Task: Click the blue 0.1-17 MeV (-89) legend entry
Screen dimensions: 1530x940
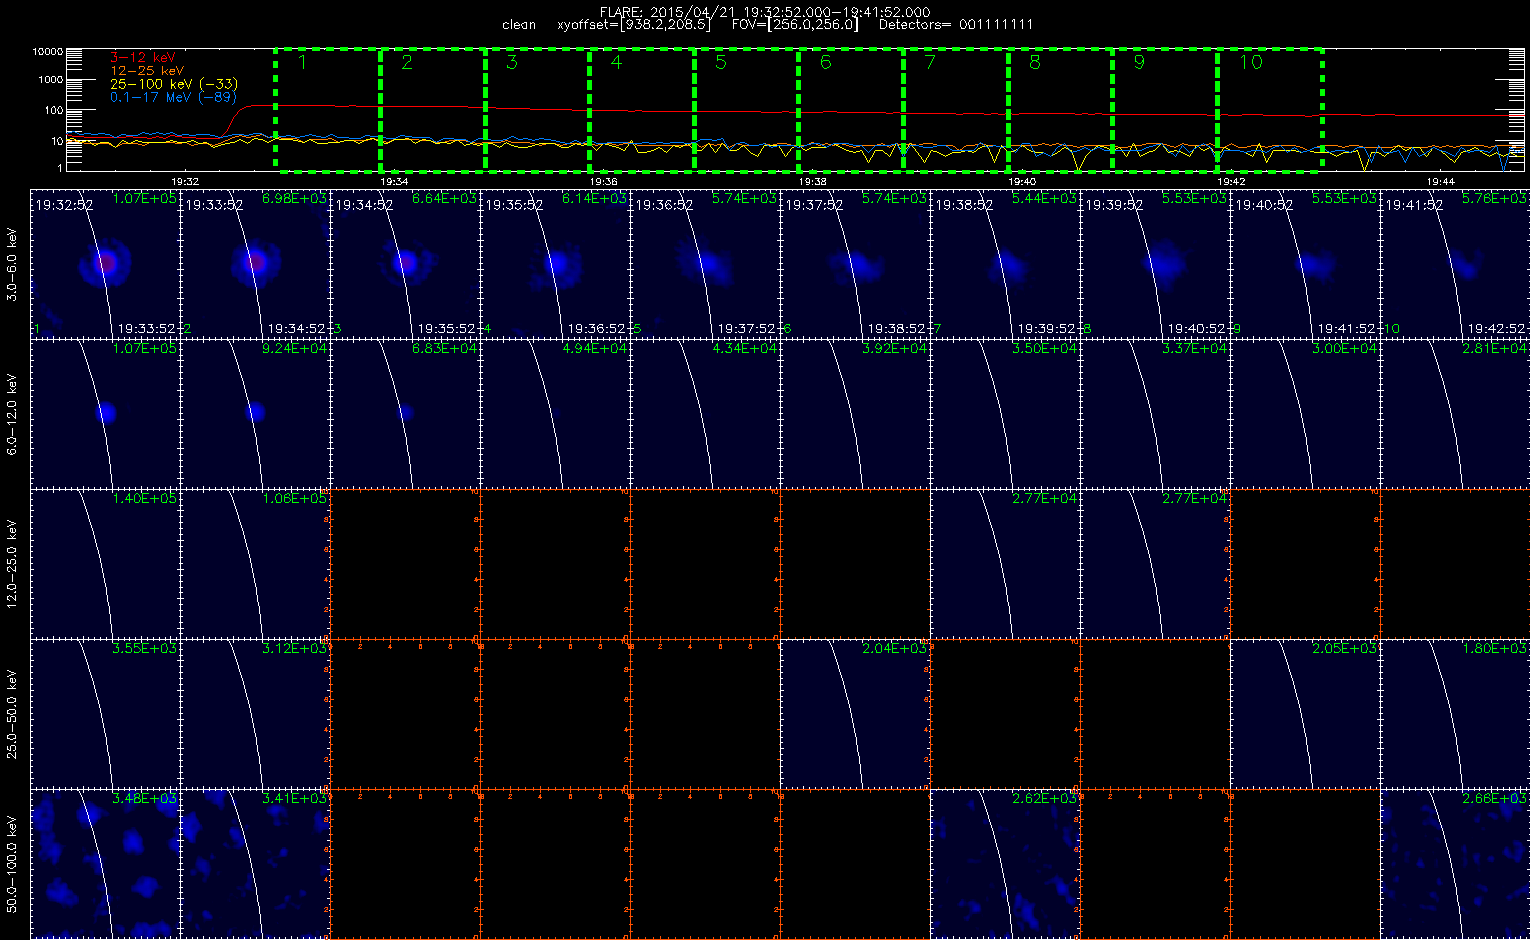Action: click(173, 97)
